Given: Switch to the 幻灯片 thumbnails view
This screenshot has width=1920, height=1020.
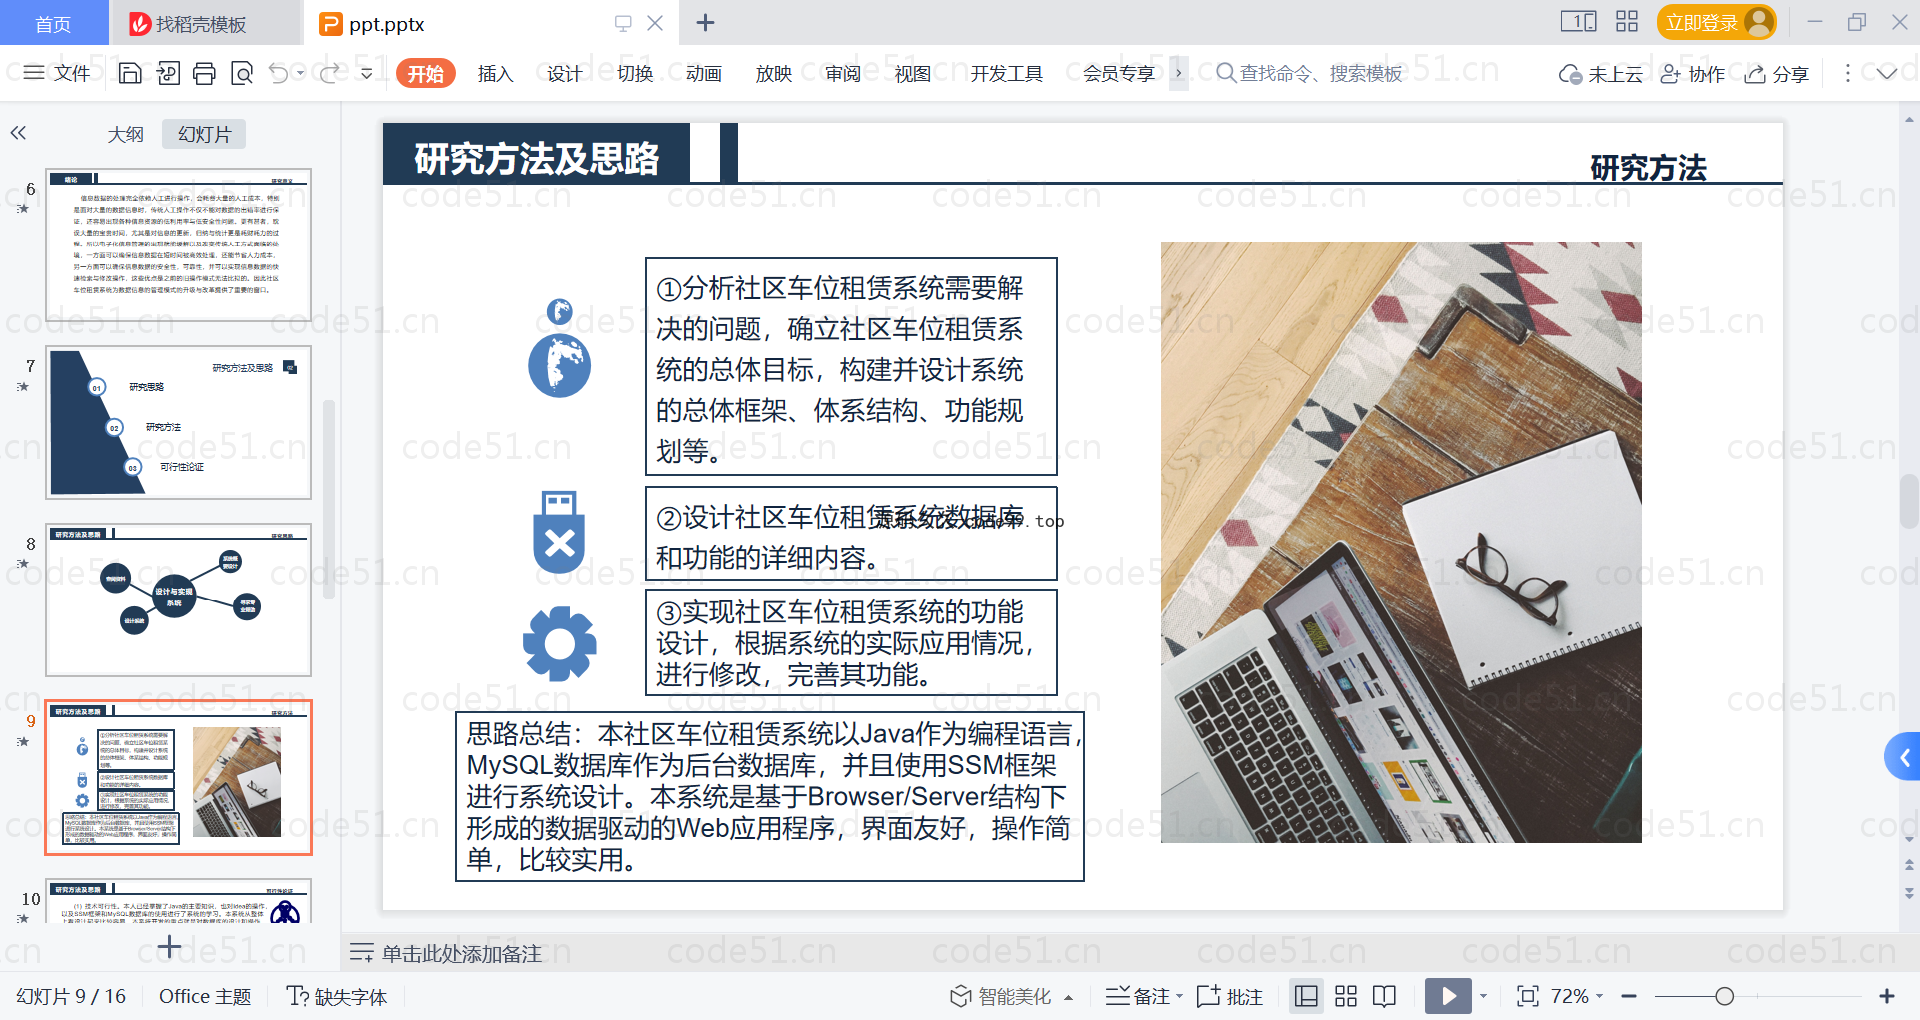Looking at the screenshot, I should (204, 134).
